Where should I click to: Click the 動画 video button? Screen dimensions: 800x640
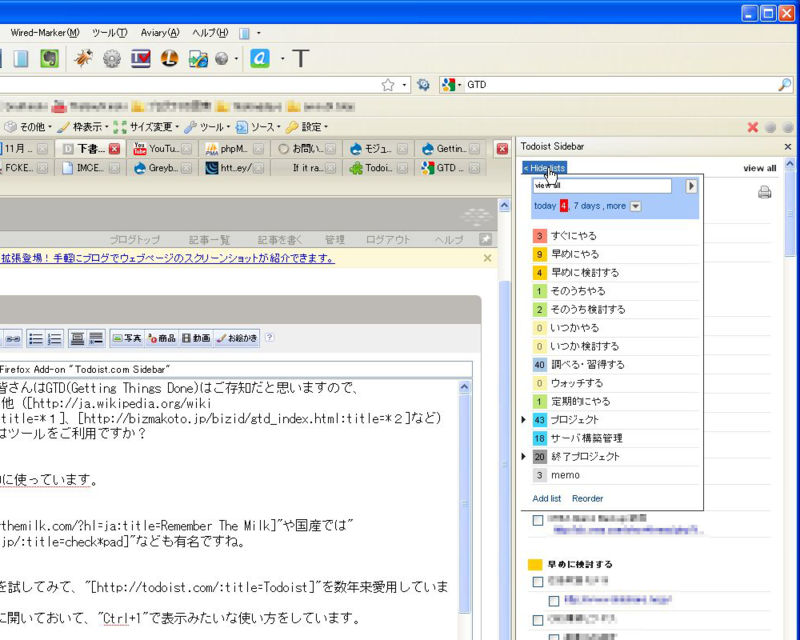click(196, 338)
